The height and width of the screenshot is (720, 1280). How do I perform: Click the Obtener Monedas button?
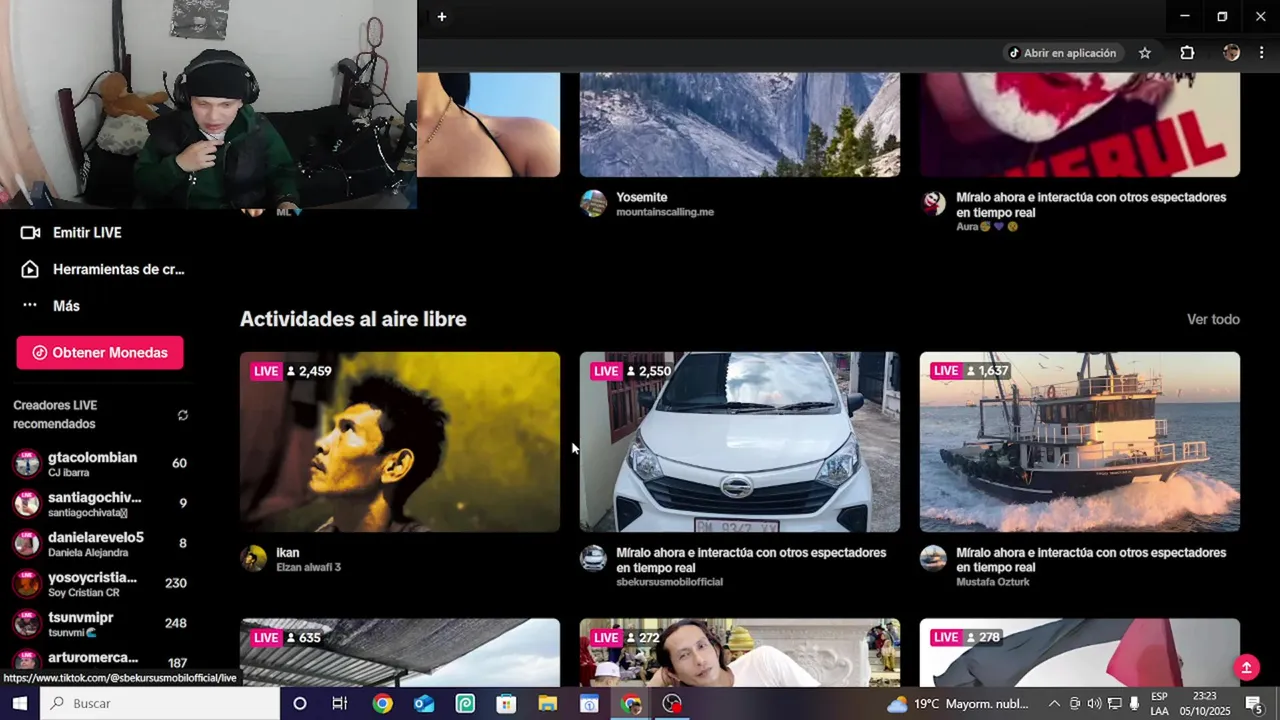coord(100,353)
